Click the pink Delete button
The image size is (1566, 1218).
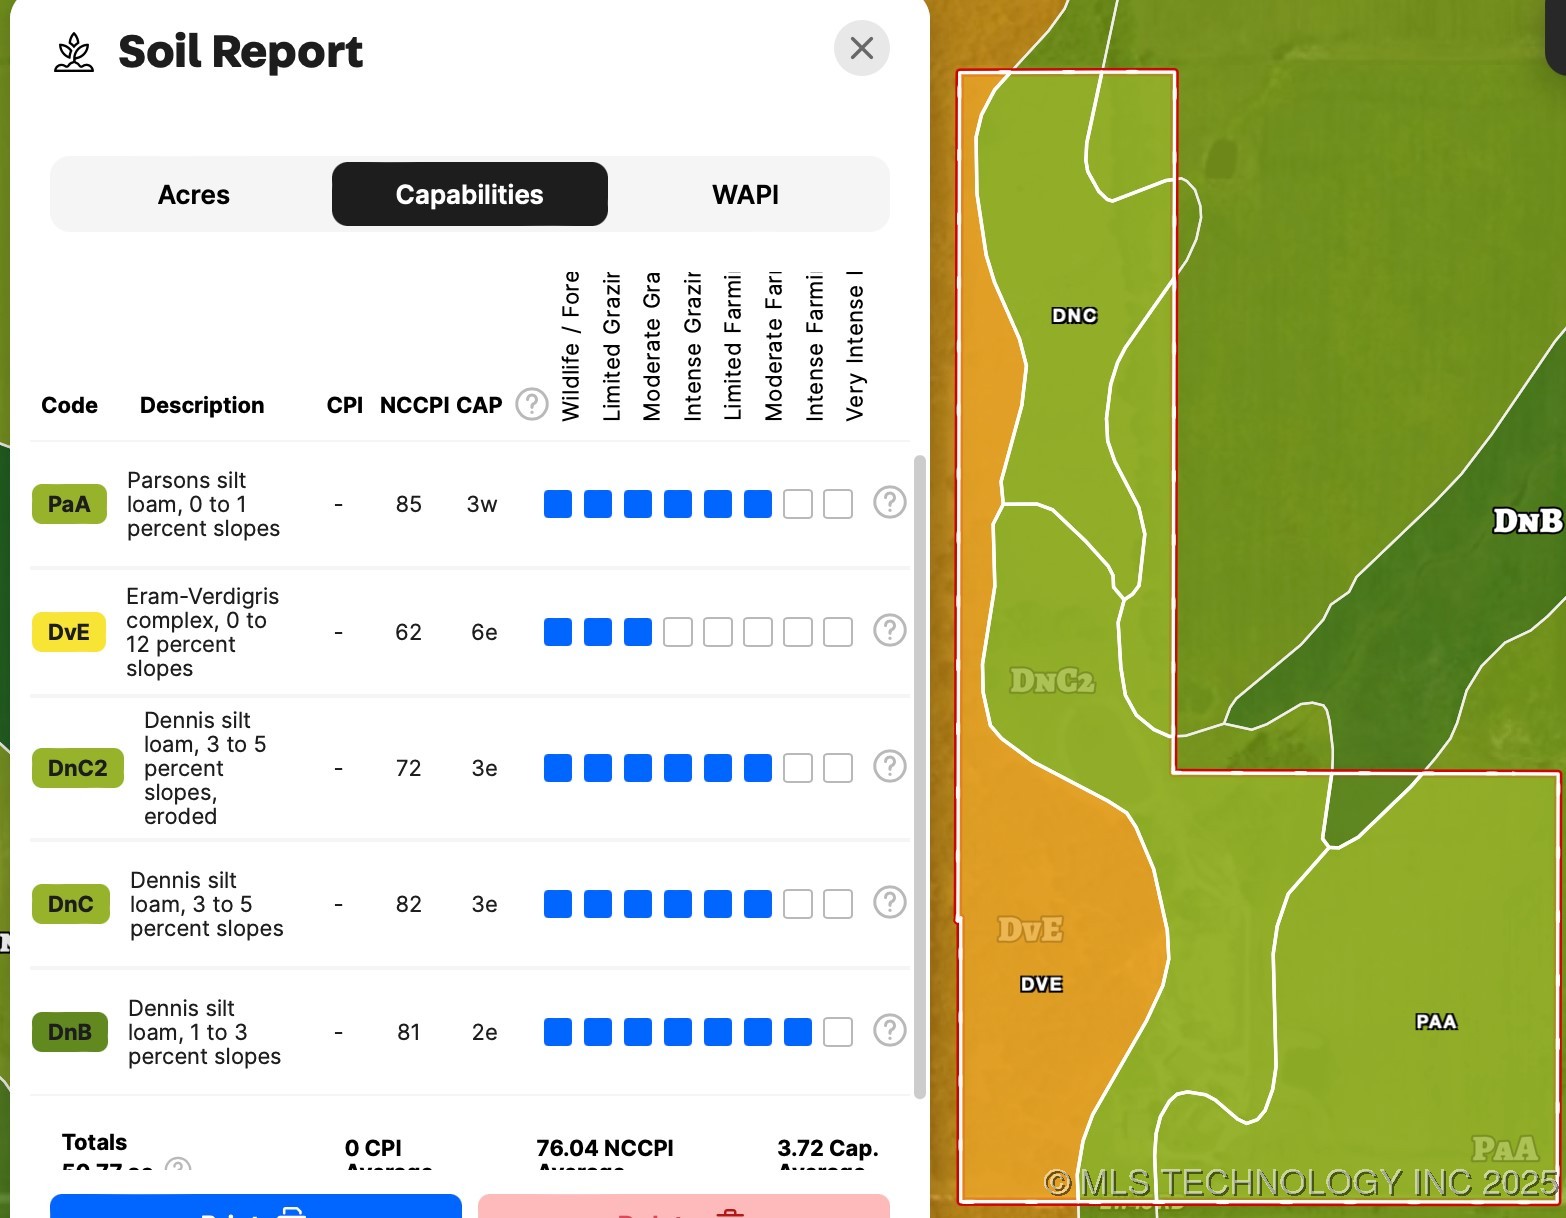tap(683, 1207)
